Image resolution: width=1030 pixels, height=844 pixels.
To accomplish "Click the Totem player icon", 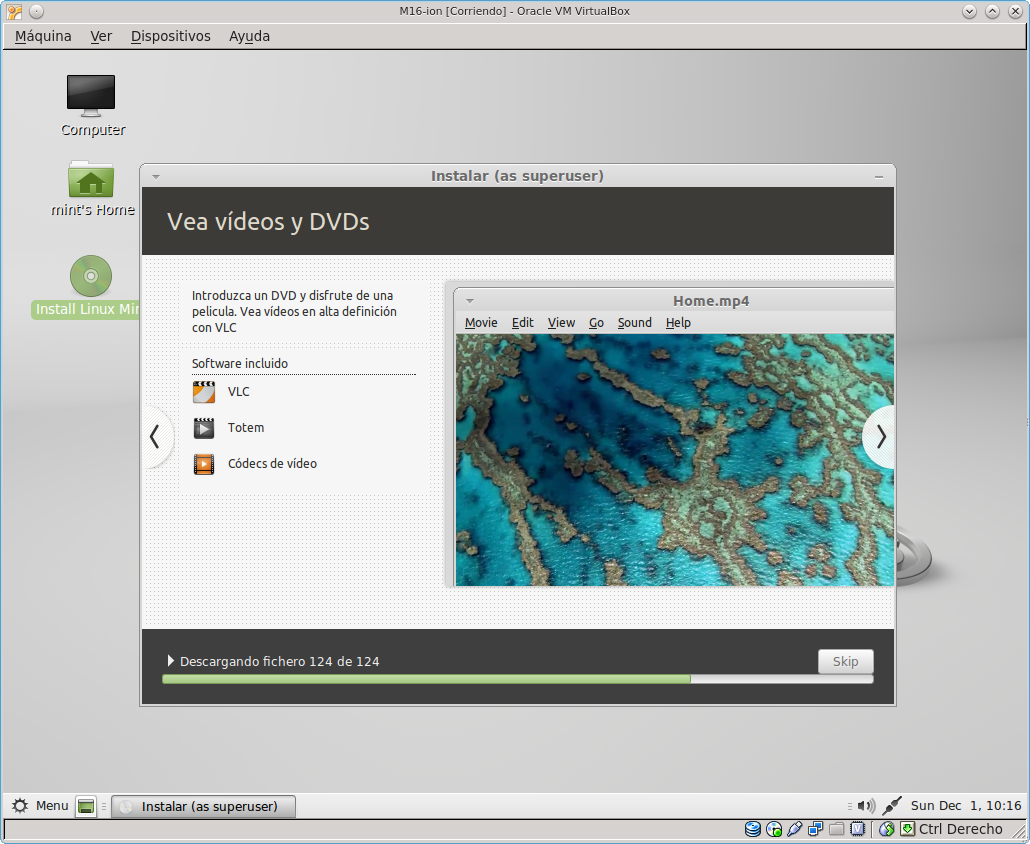I will click(204, 428).
